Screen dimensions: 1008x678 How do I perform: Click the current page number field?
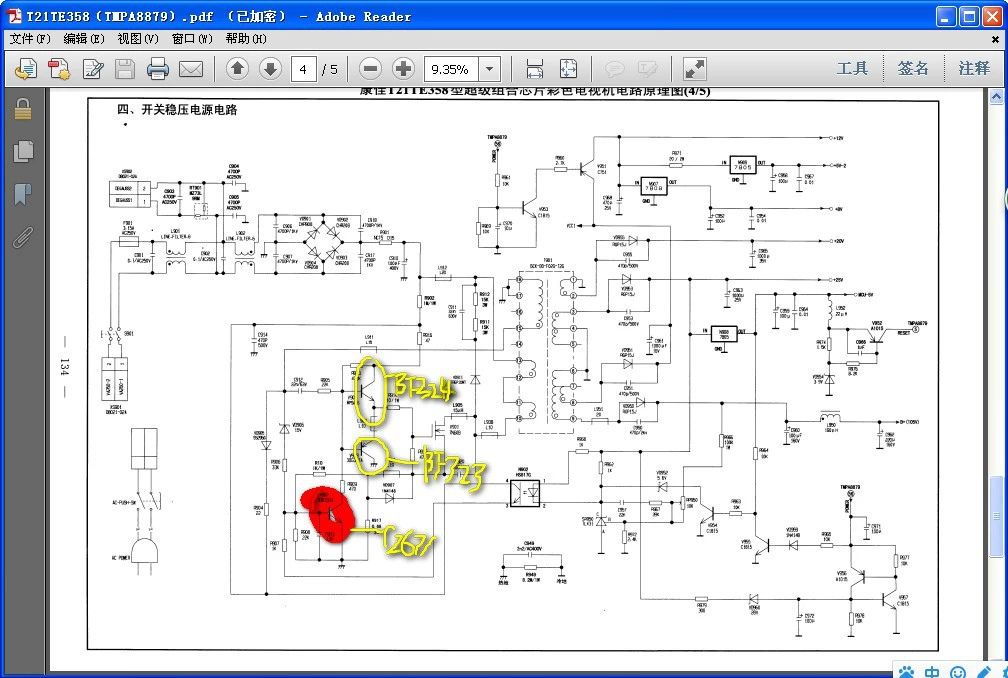click(303, 69)
